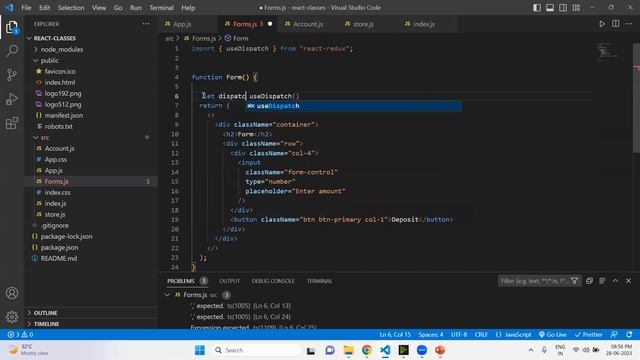
Task: Open the Windows Start menu
Action: coord(200,350)
